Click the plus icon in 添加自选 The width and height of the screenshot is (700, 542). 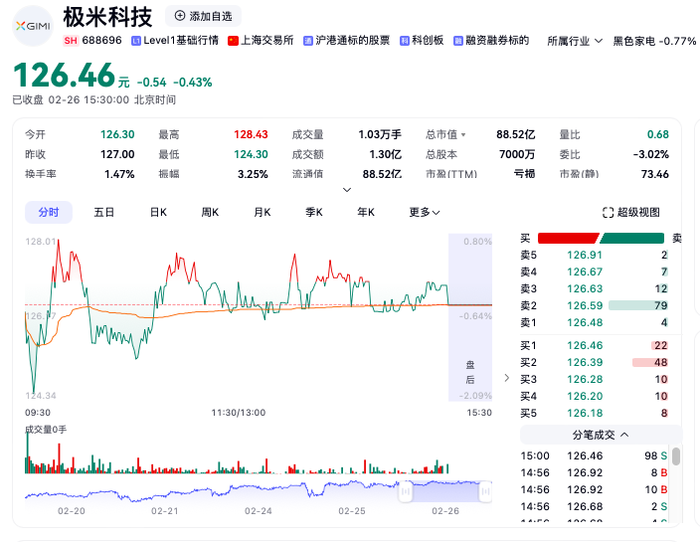click(x=179, y=16)
